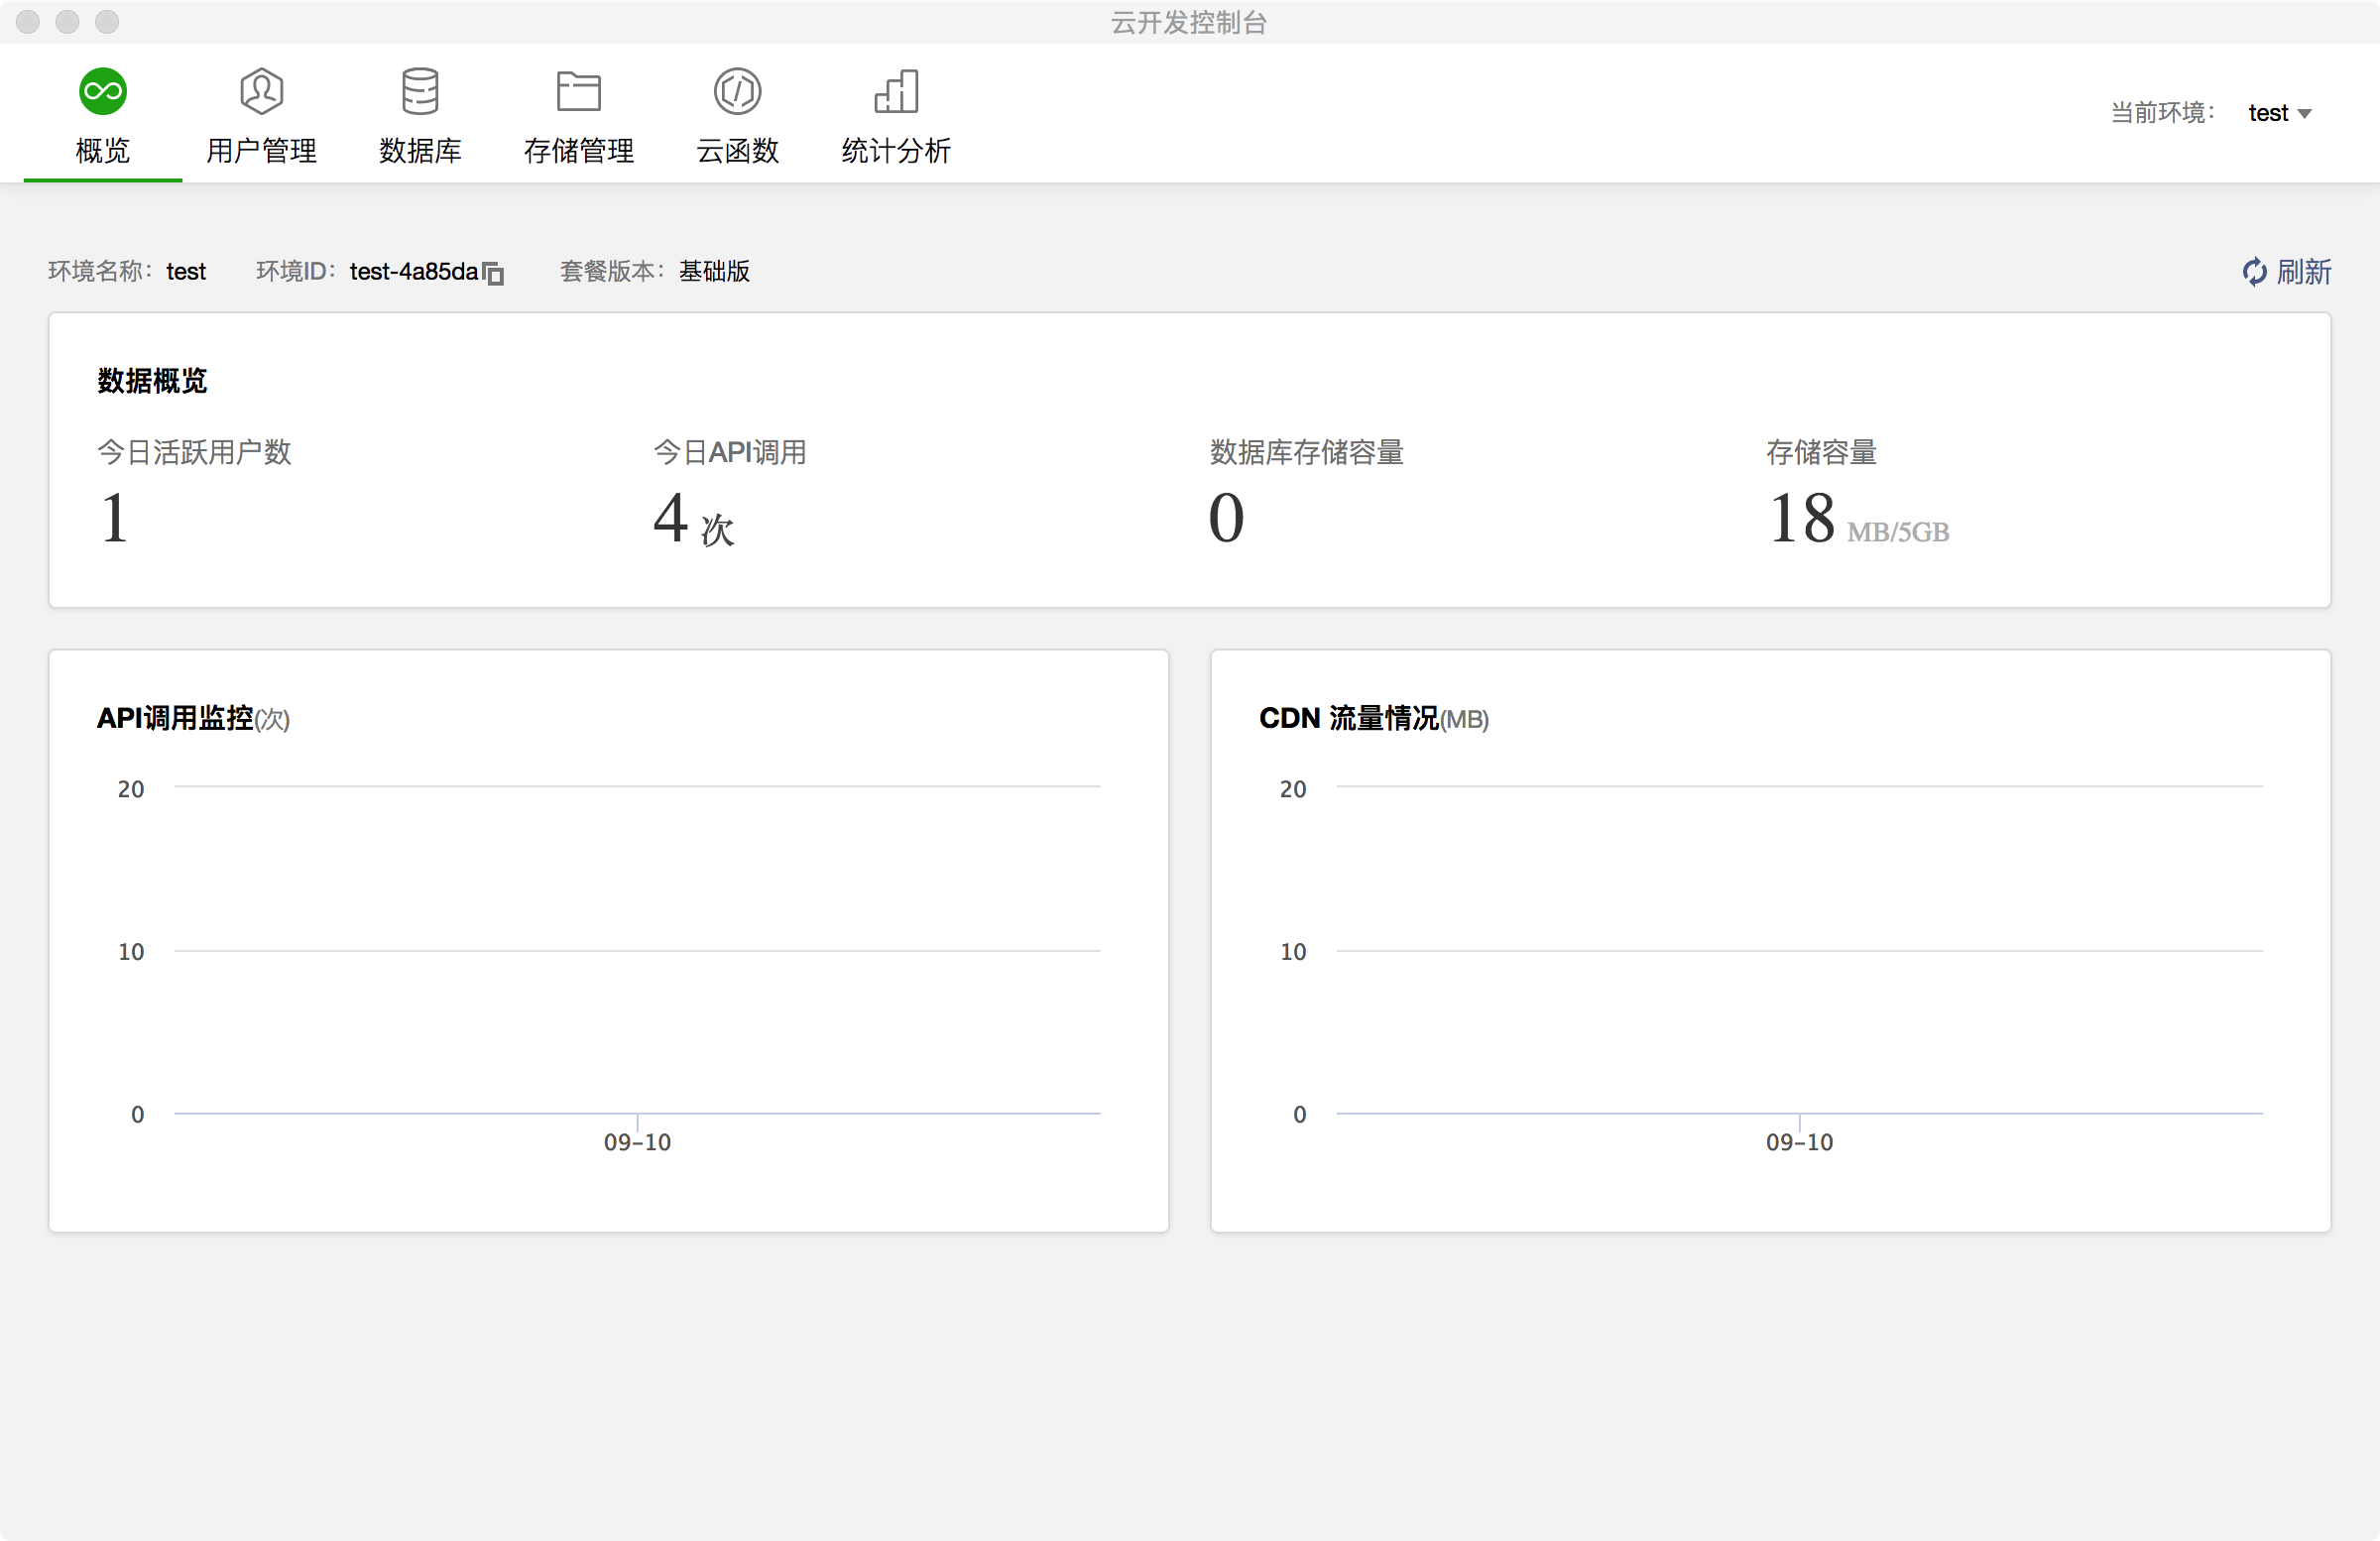
Task: Click the circular refresh arrow icon
Action: tap(2254, 272)
